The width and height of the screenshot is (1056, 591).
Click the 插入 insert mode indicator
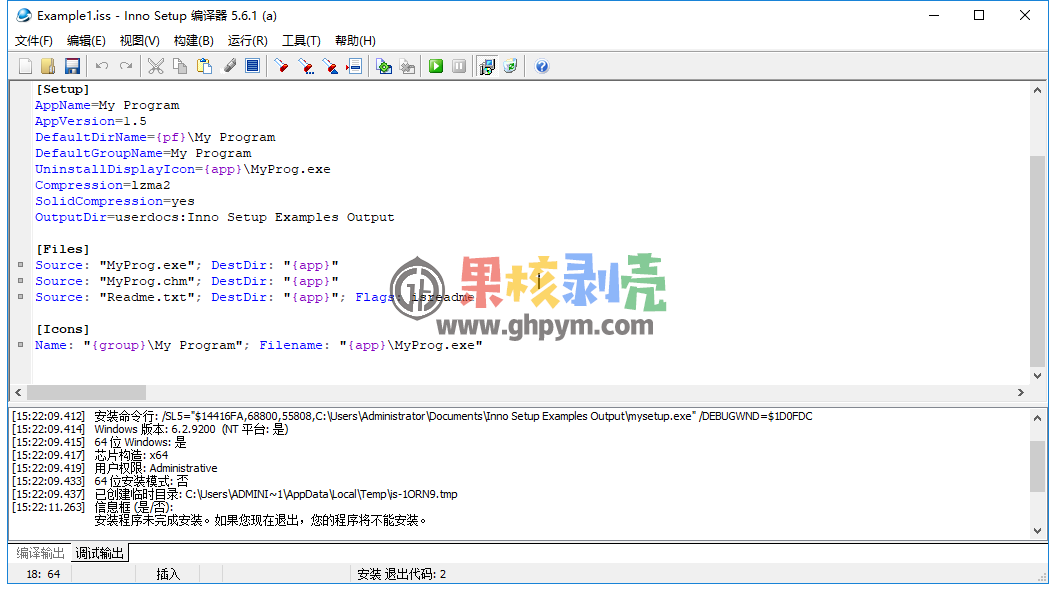(168, 574)
